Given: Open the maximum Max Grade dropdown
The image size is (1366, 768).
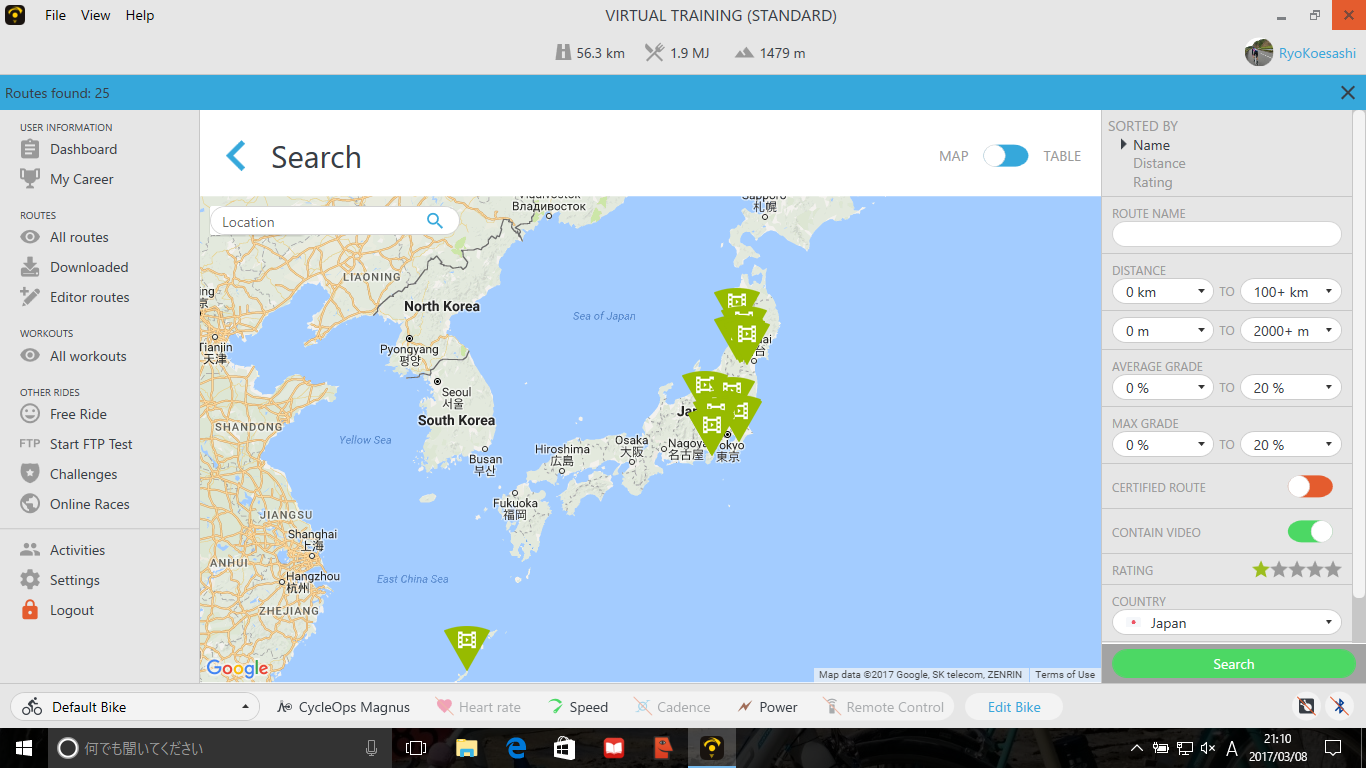Looking at the screenshot, I should 1290,445.
